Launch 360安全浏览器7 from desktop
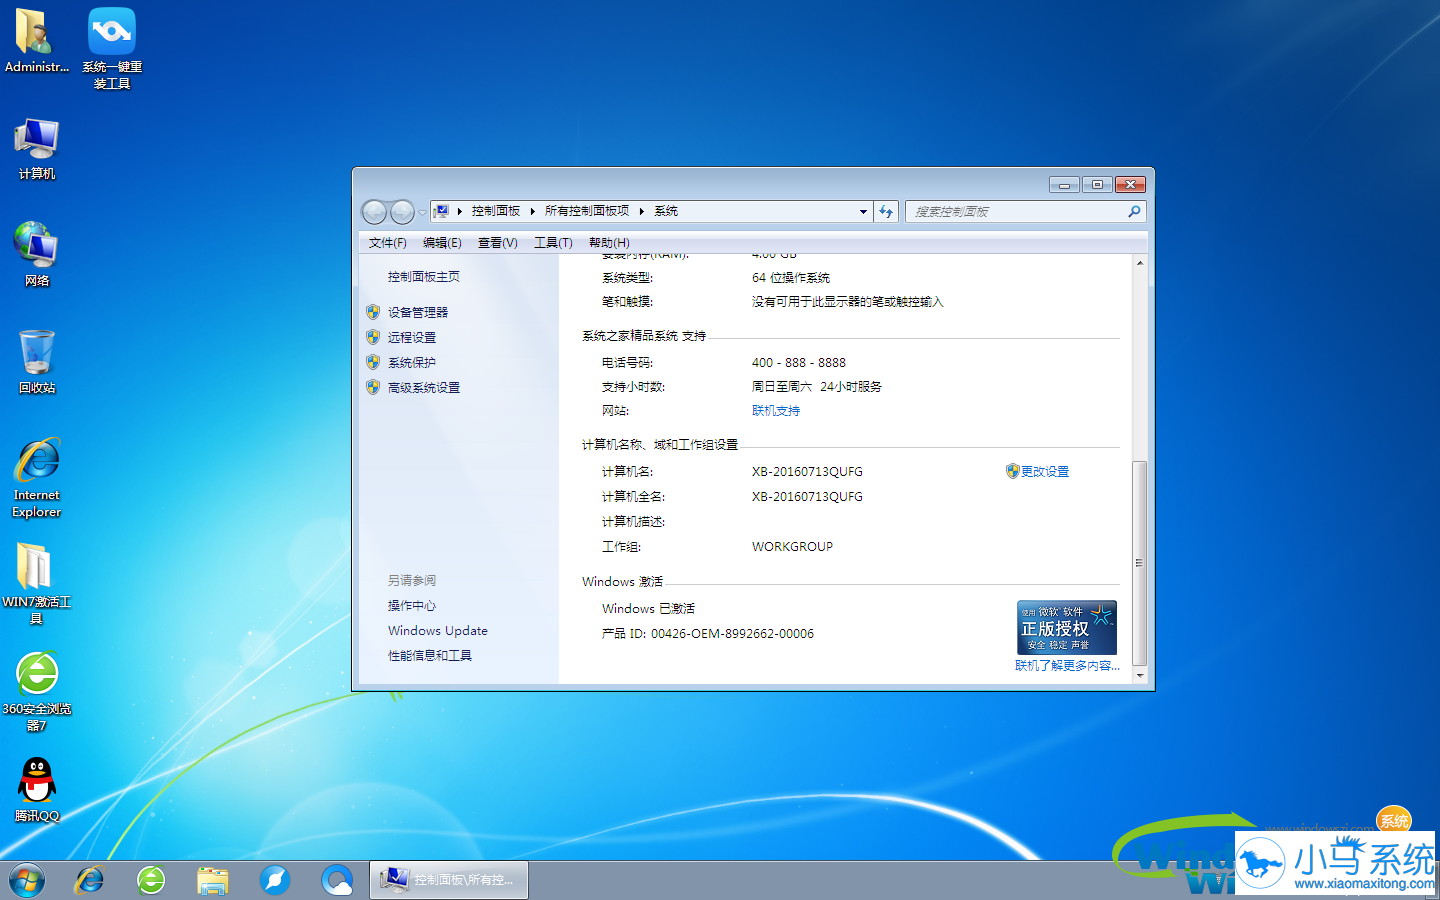 [36, 691]
